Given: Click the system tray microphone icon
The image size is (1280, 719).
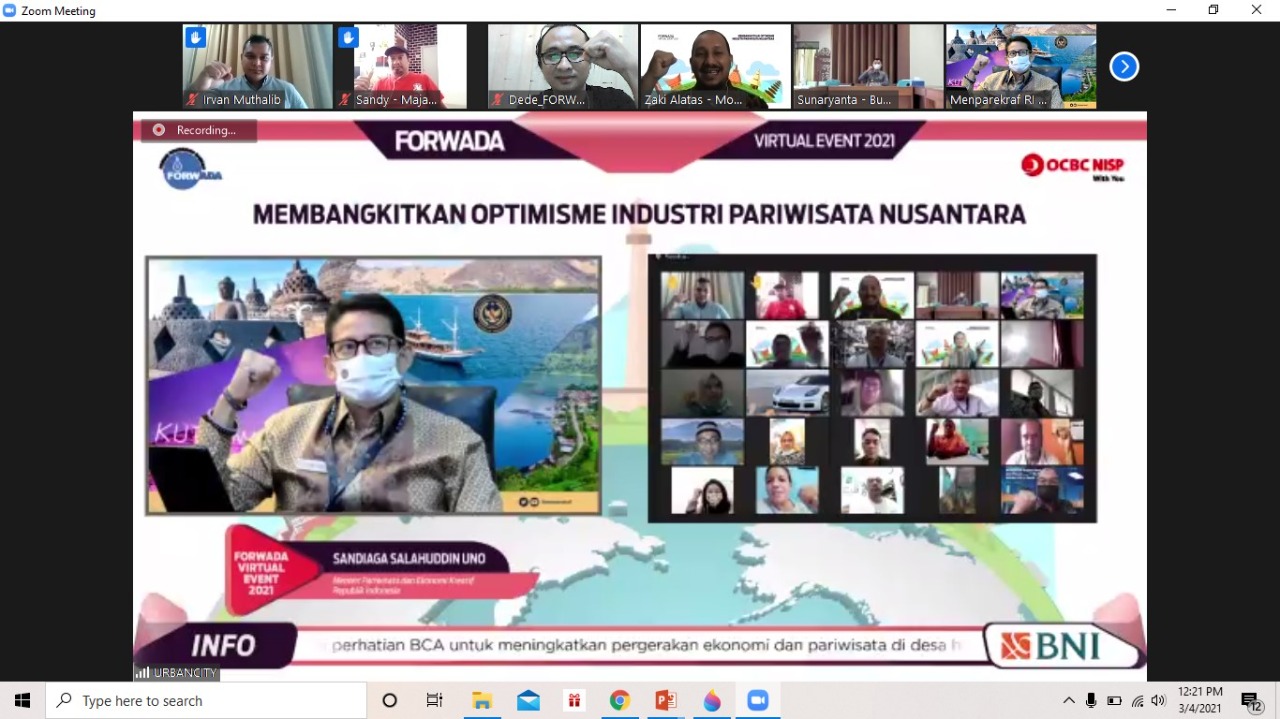Looking at the screenshot, I should click(1091, 700).
